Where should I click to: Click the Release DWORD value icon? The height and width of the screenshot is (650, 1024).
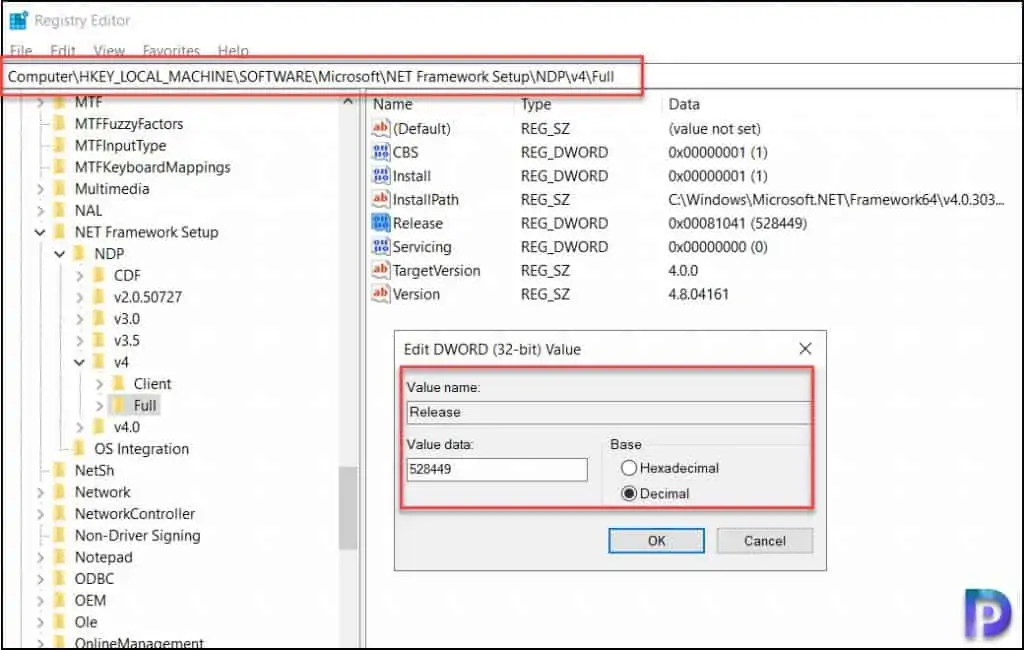point(380,223)
